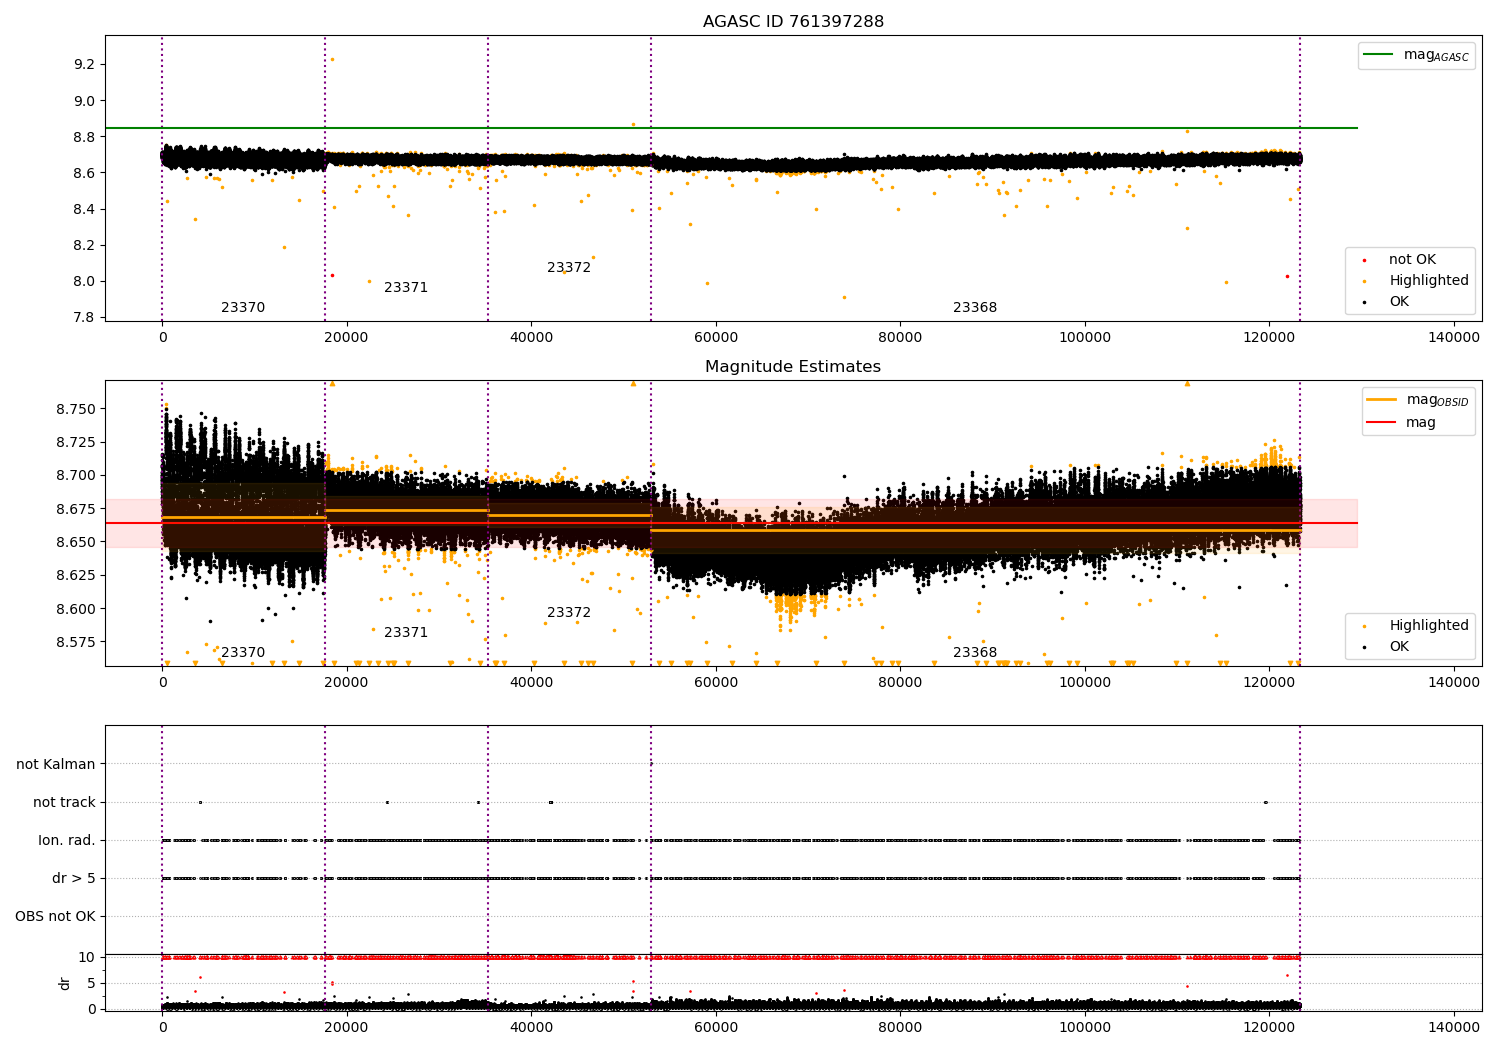Viewport: 1500px width, 1050px height.
Task: Click the 8.750 y-tick in Magnitude Estimates plot
Action: tap(75, 409)
